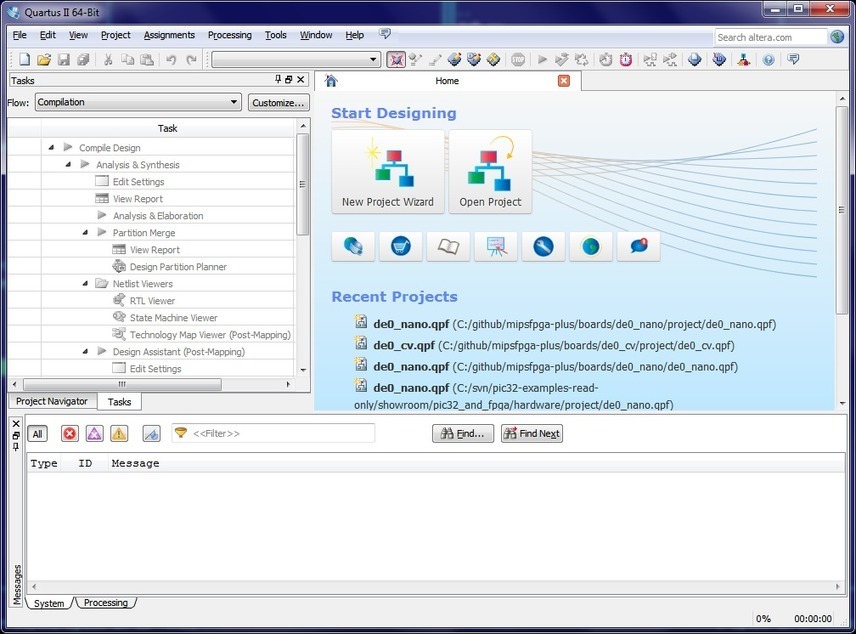Screen dimensions: 856x634
Task: Close the Home tab
Action: 564,81
